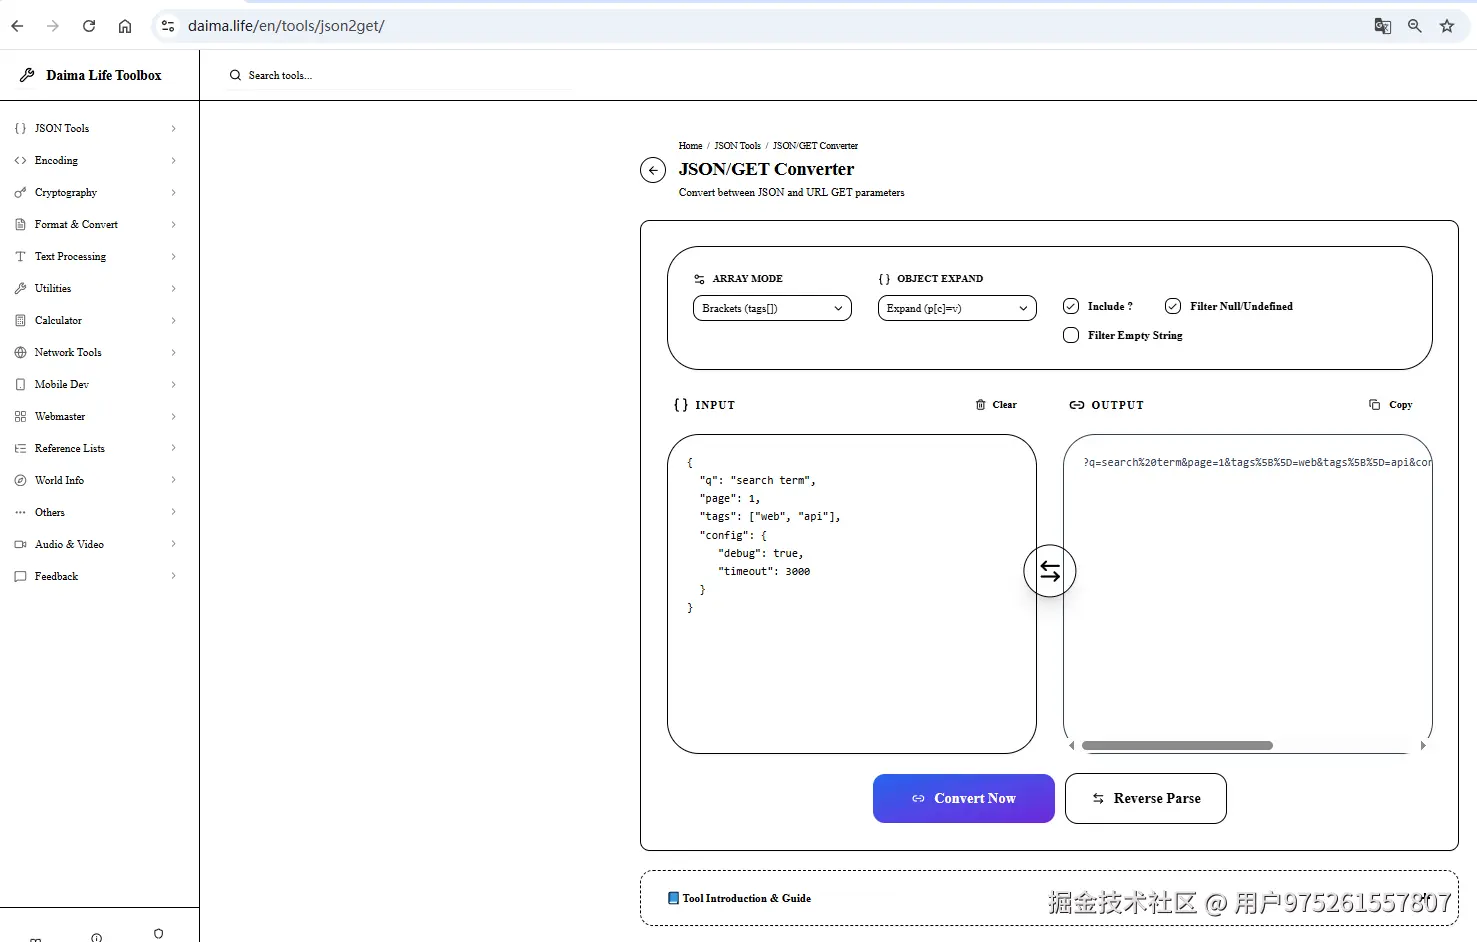Click the circular back arrow next to JSON/GET Converter
1477x942 pixels.
click(x=653, y=170)
